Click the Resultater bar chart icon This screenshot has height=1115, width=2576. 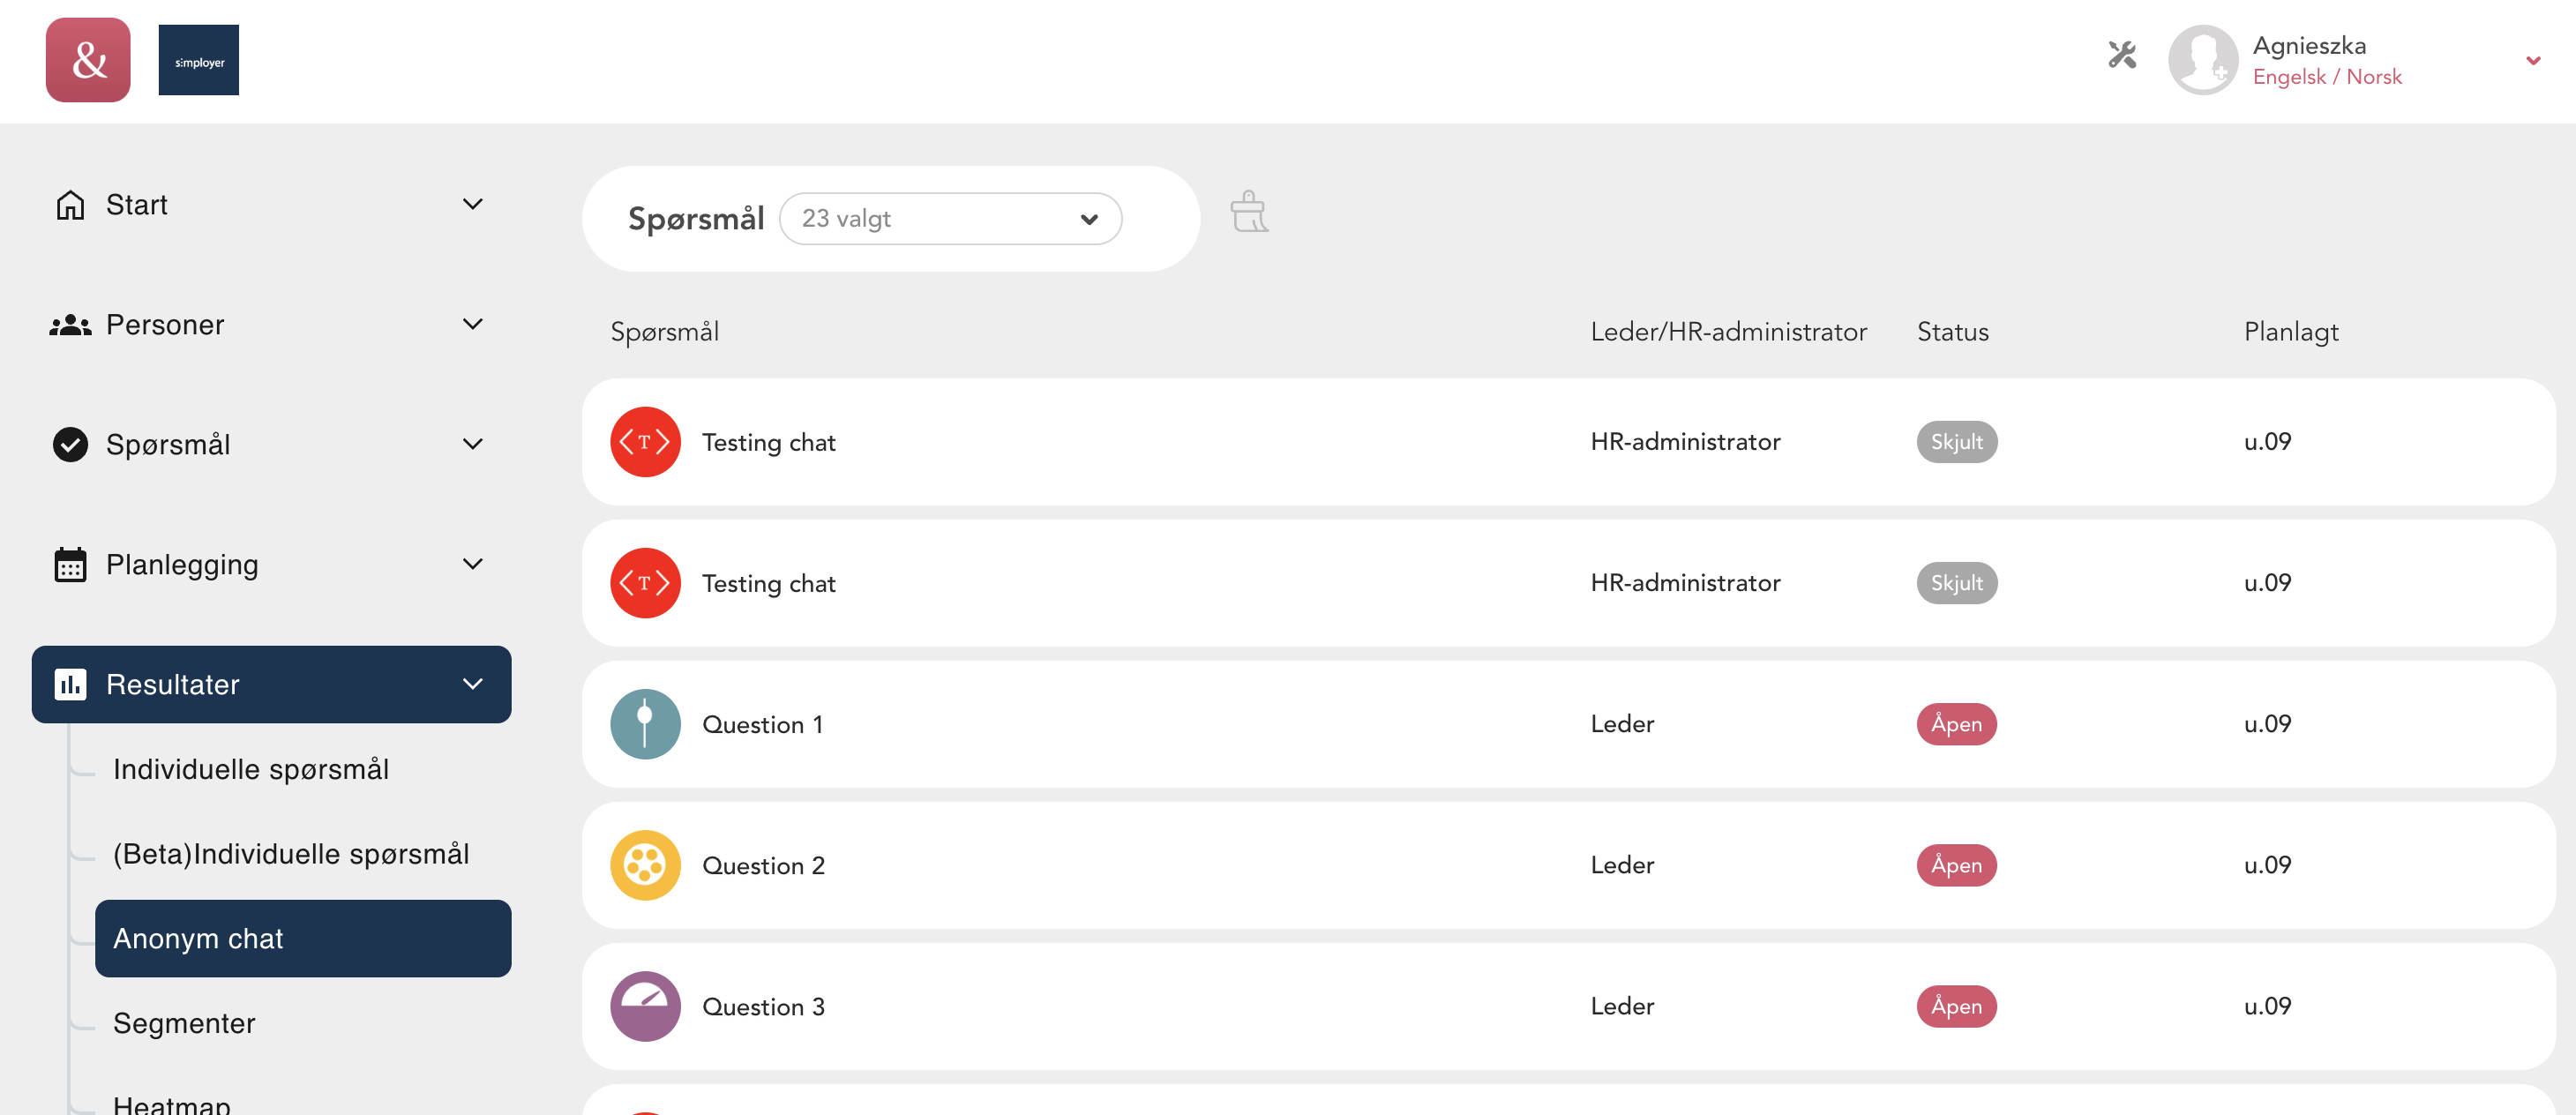tap(70, 684)
